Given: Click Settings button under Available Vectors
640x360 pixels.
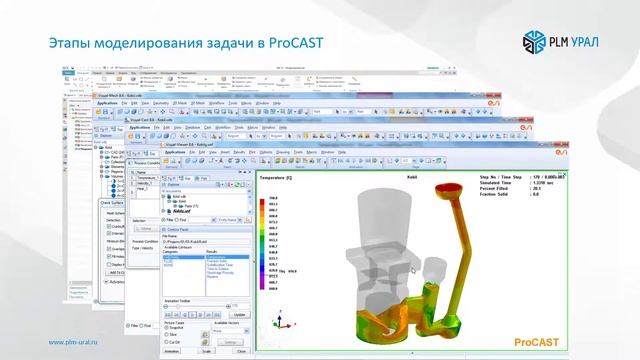Looking at the screenshot, I should [231, 342].
